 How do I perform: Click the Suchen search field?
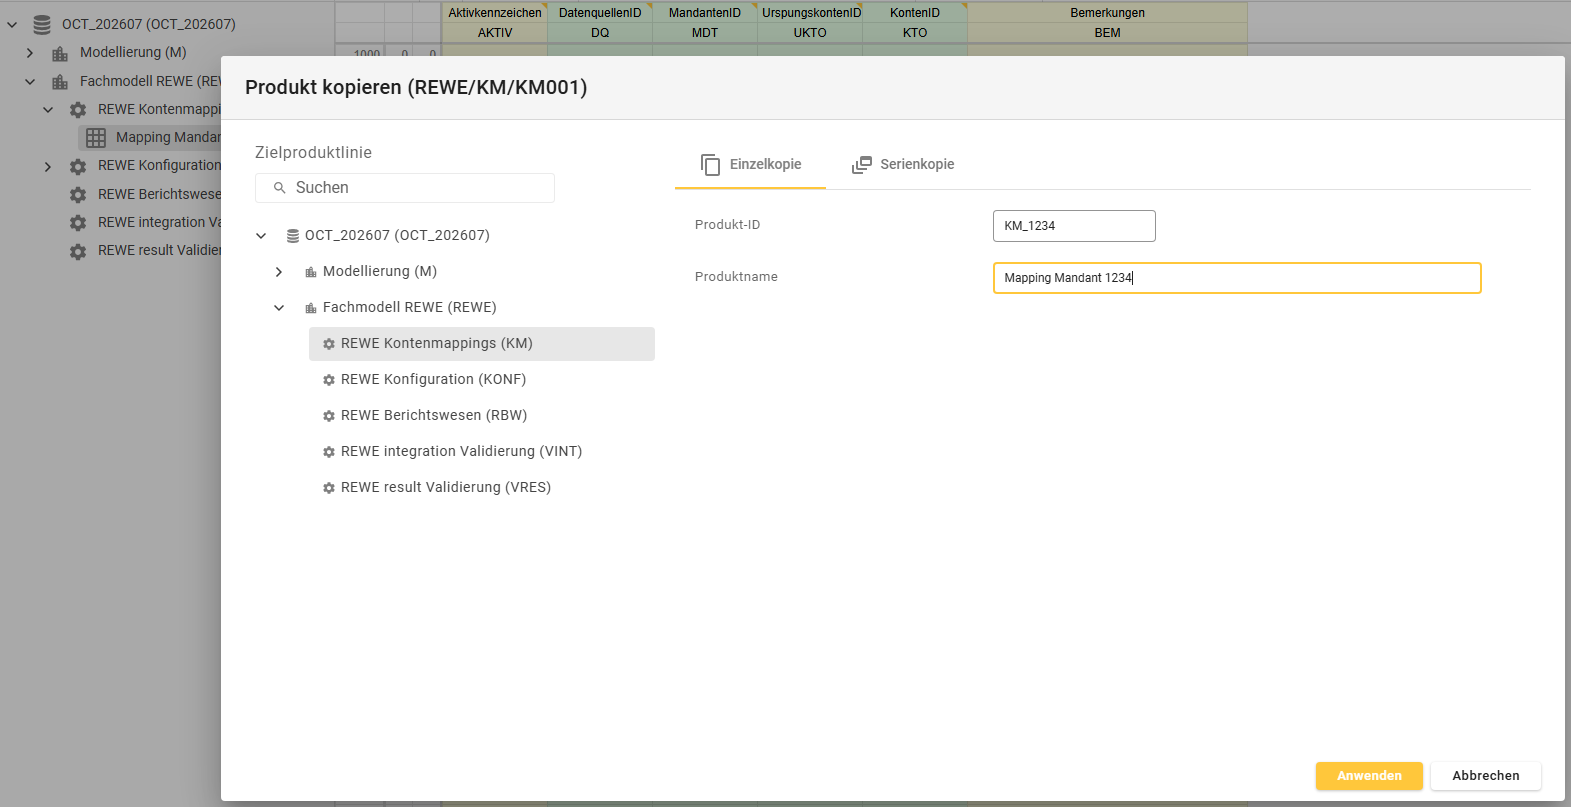(405, 188)
